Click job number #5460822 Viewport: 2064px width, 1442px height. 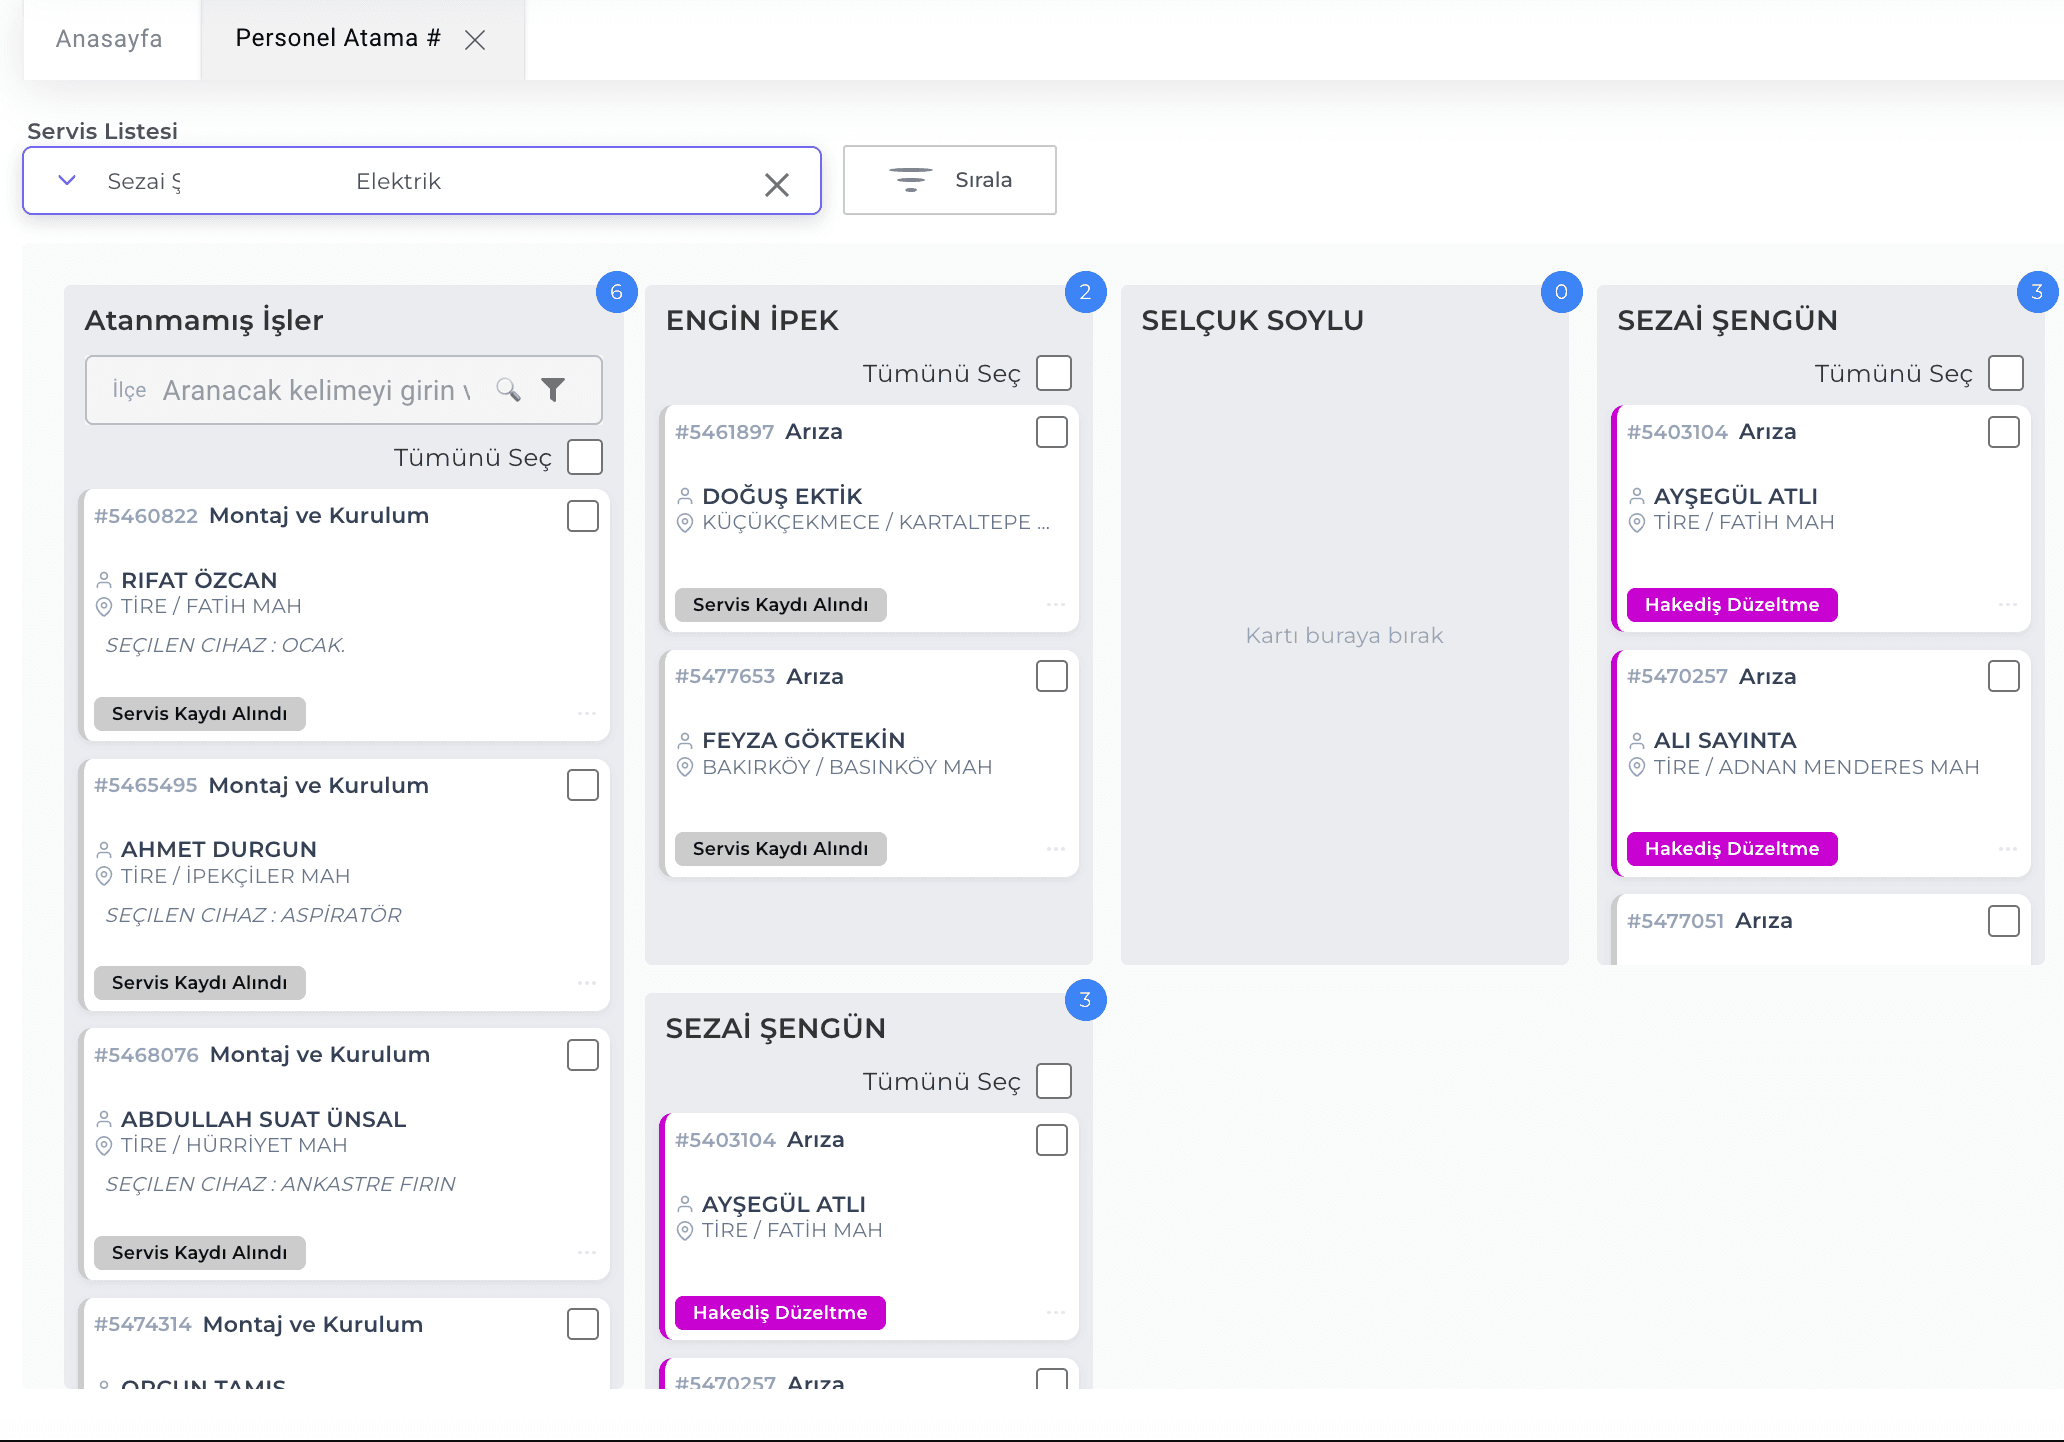point(146,516)
